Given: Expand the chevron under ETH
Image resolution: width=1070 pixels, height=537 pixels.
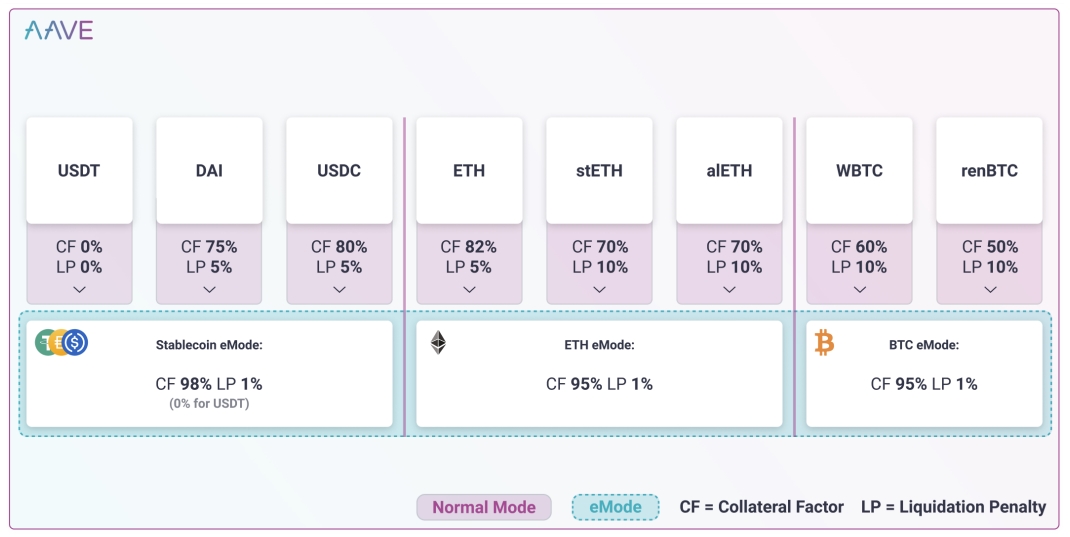Looking at the screenshot, I should [469, 289].
